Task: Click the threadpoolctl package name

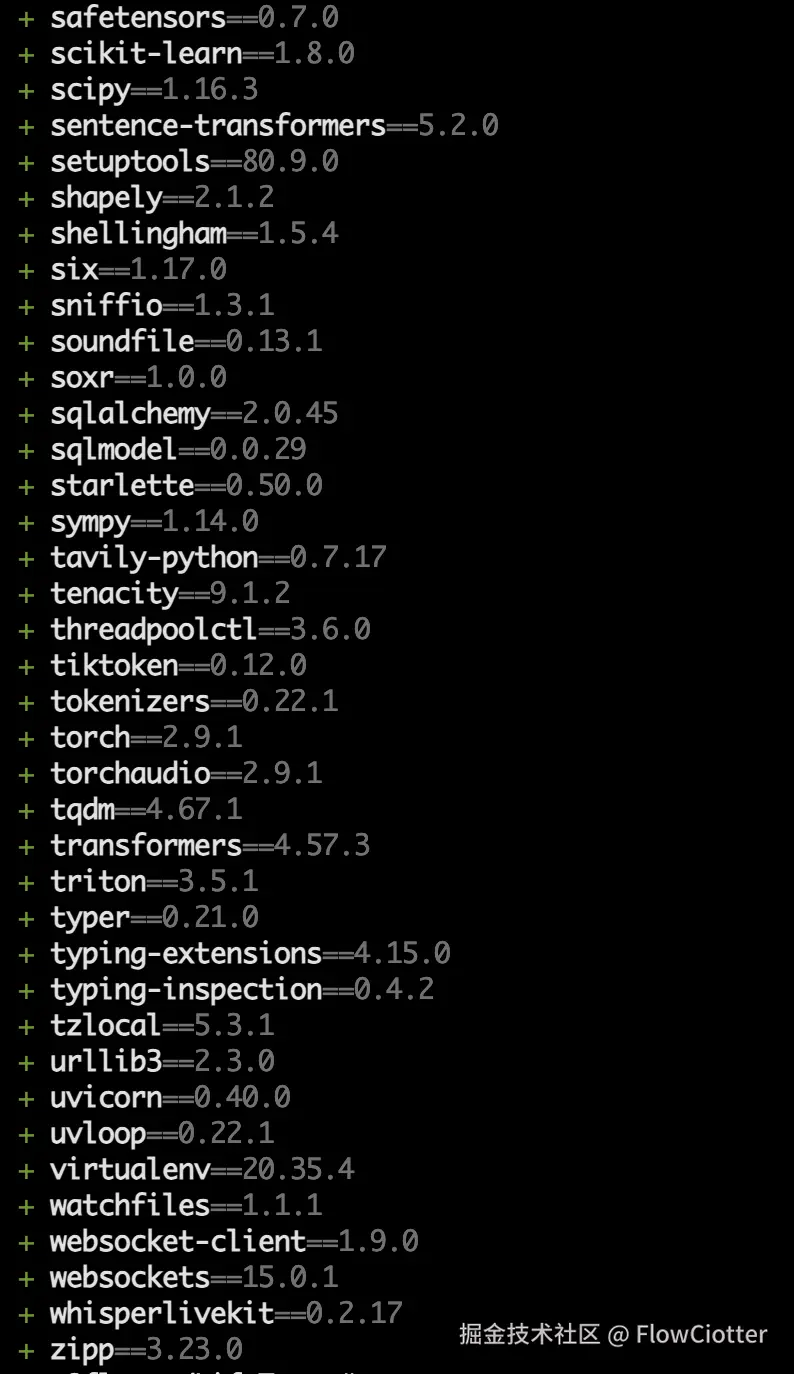Action: coord(154,629)
